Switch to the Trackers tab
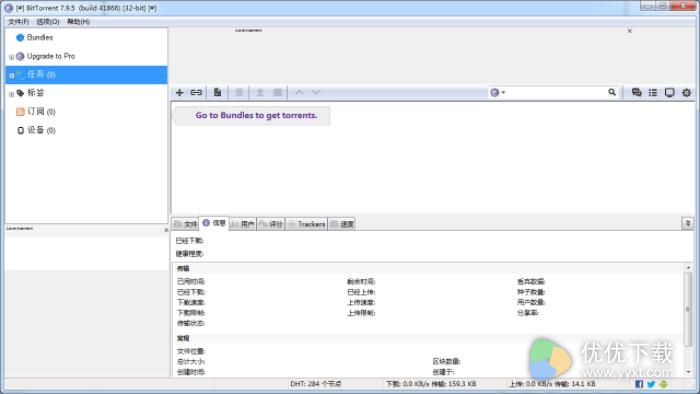 (x=307, y=224)
